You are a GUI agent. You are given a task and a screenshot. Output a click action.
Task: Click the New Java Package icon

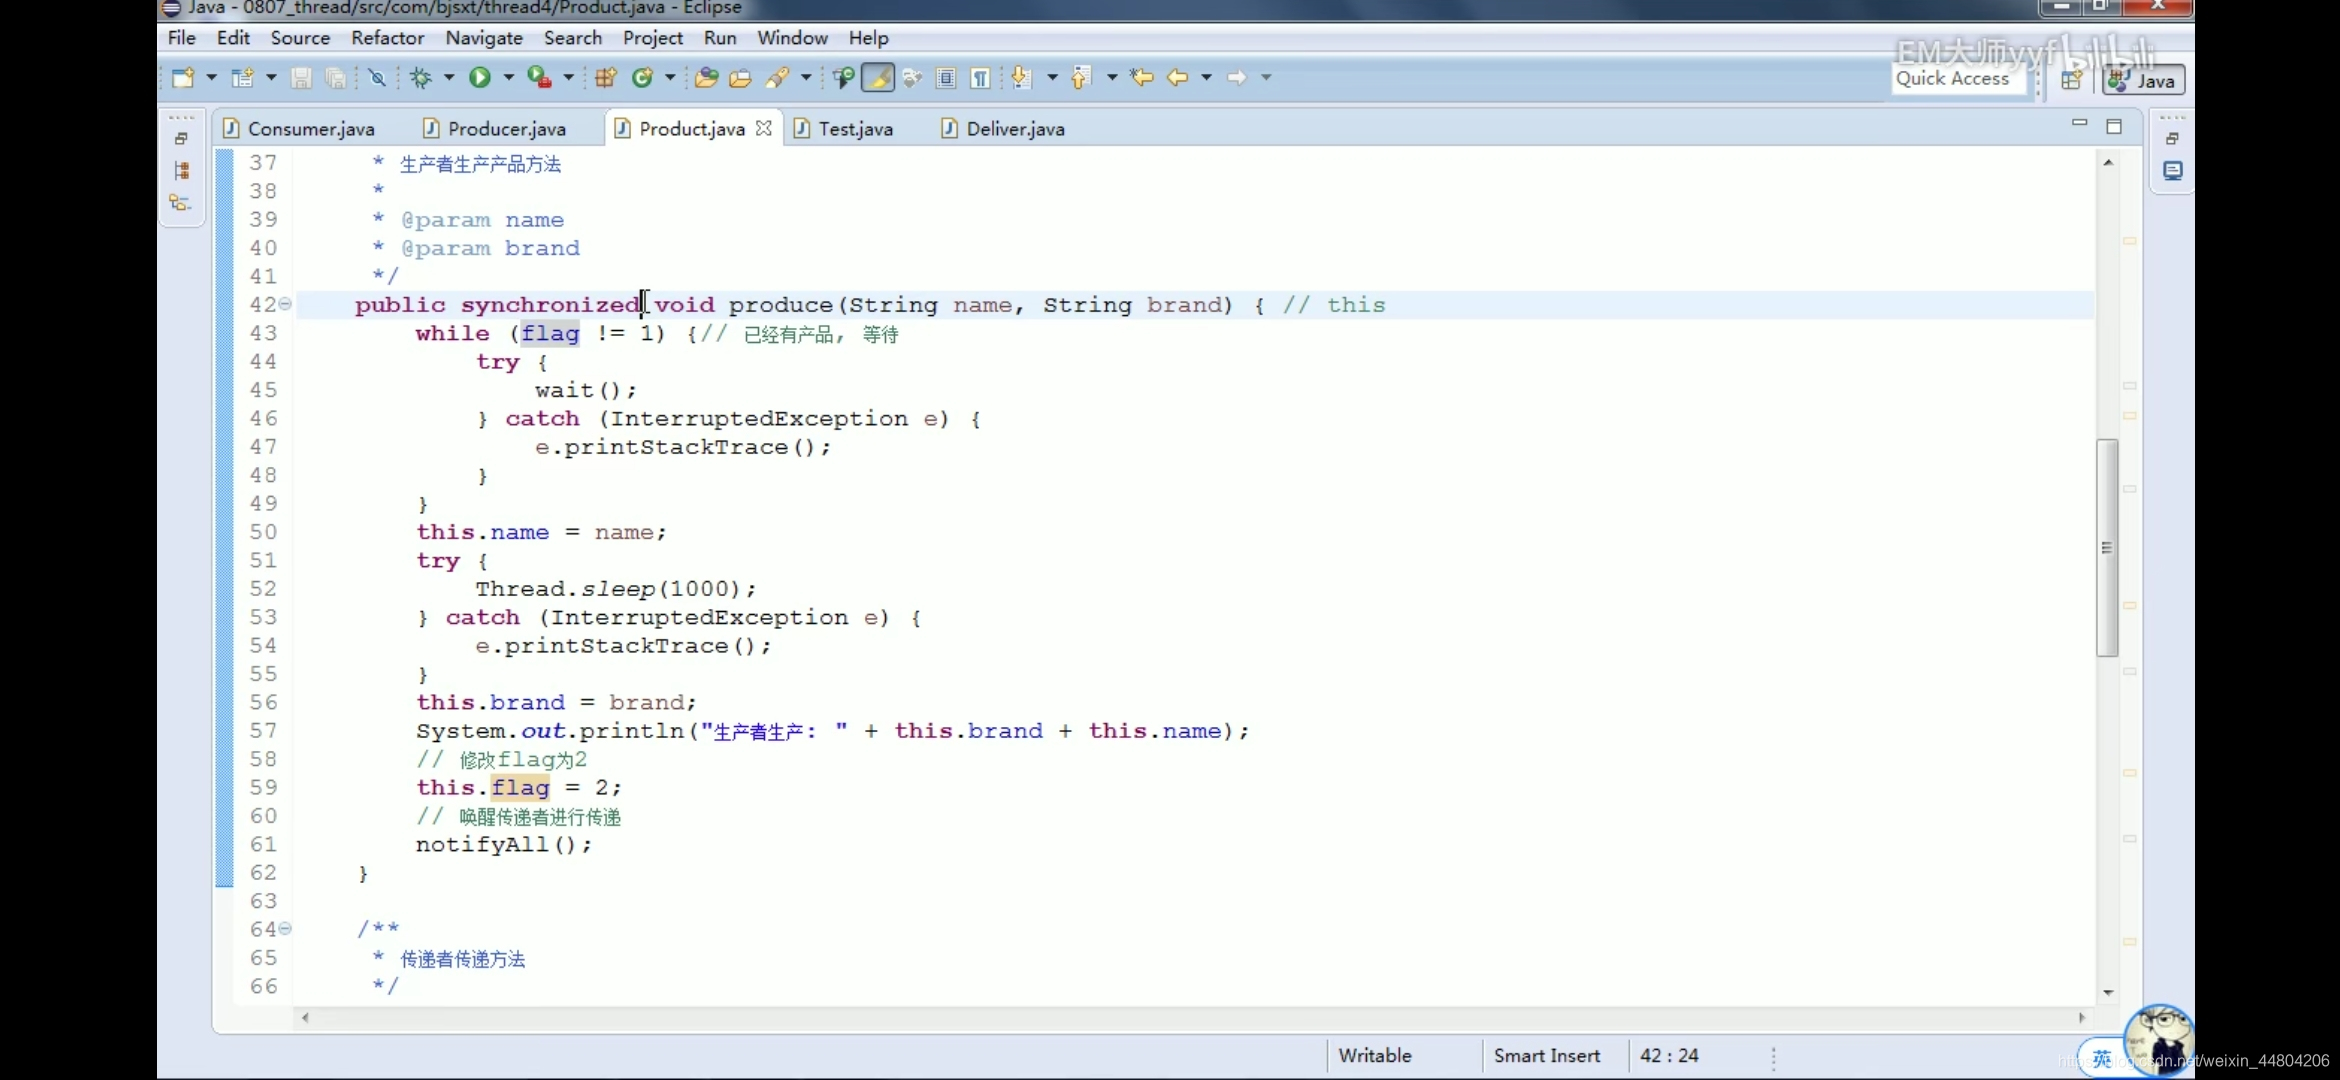[605, 77]
